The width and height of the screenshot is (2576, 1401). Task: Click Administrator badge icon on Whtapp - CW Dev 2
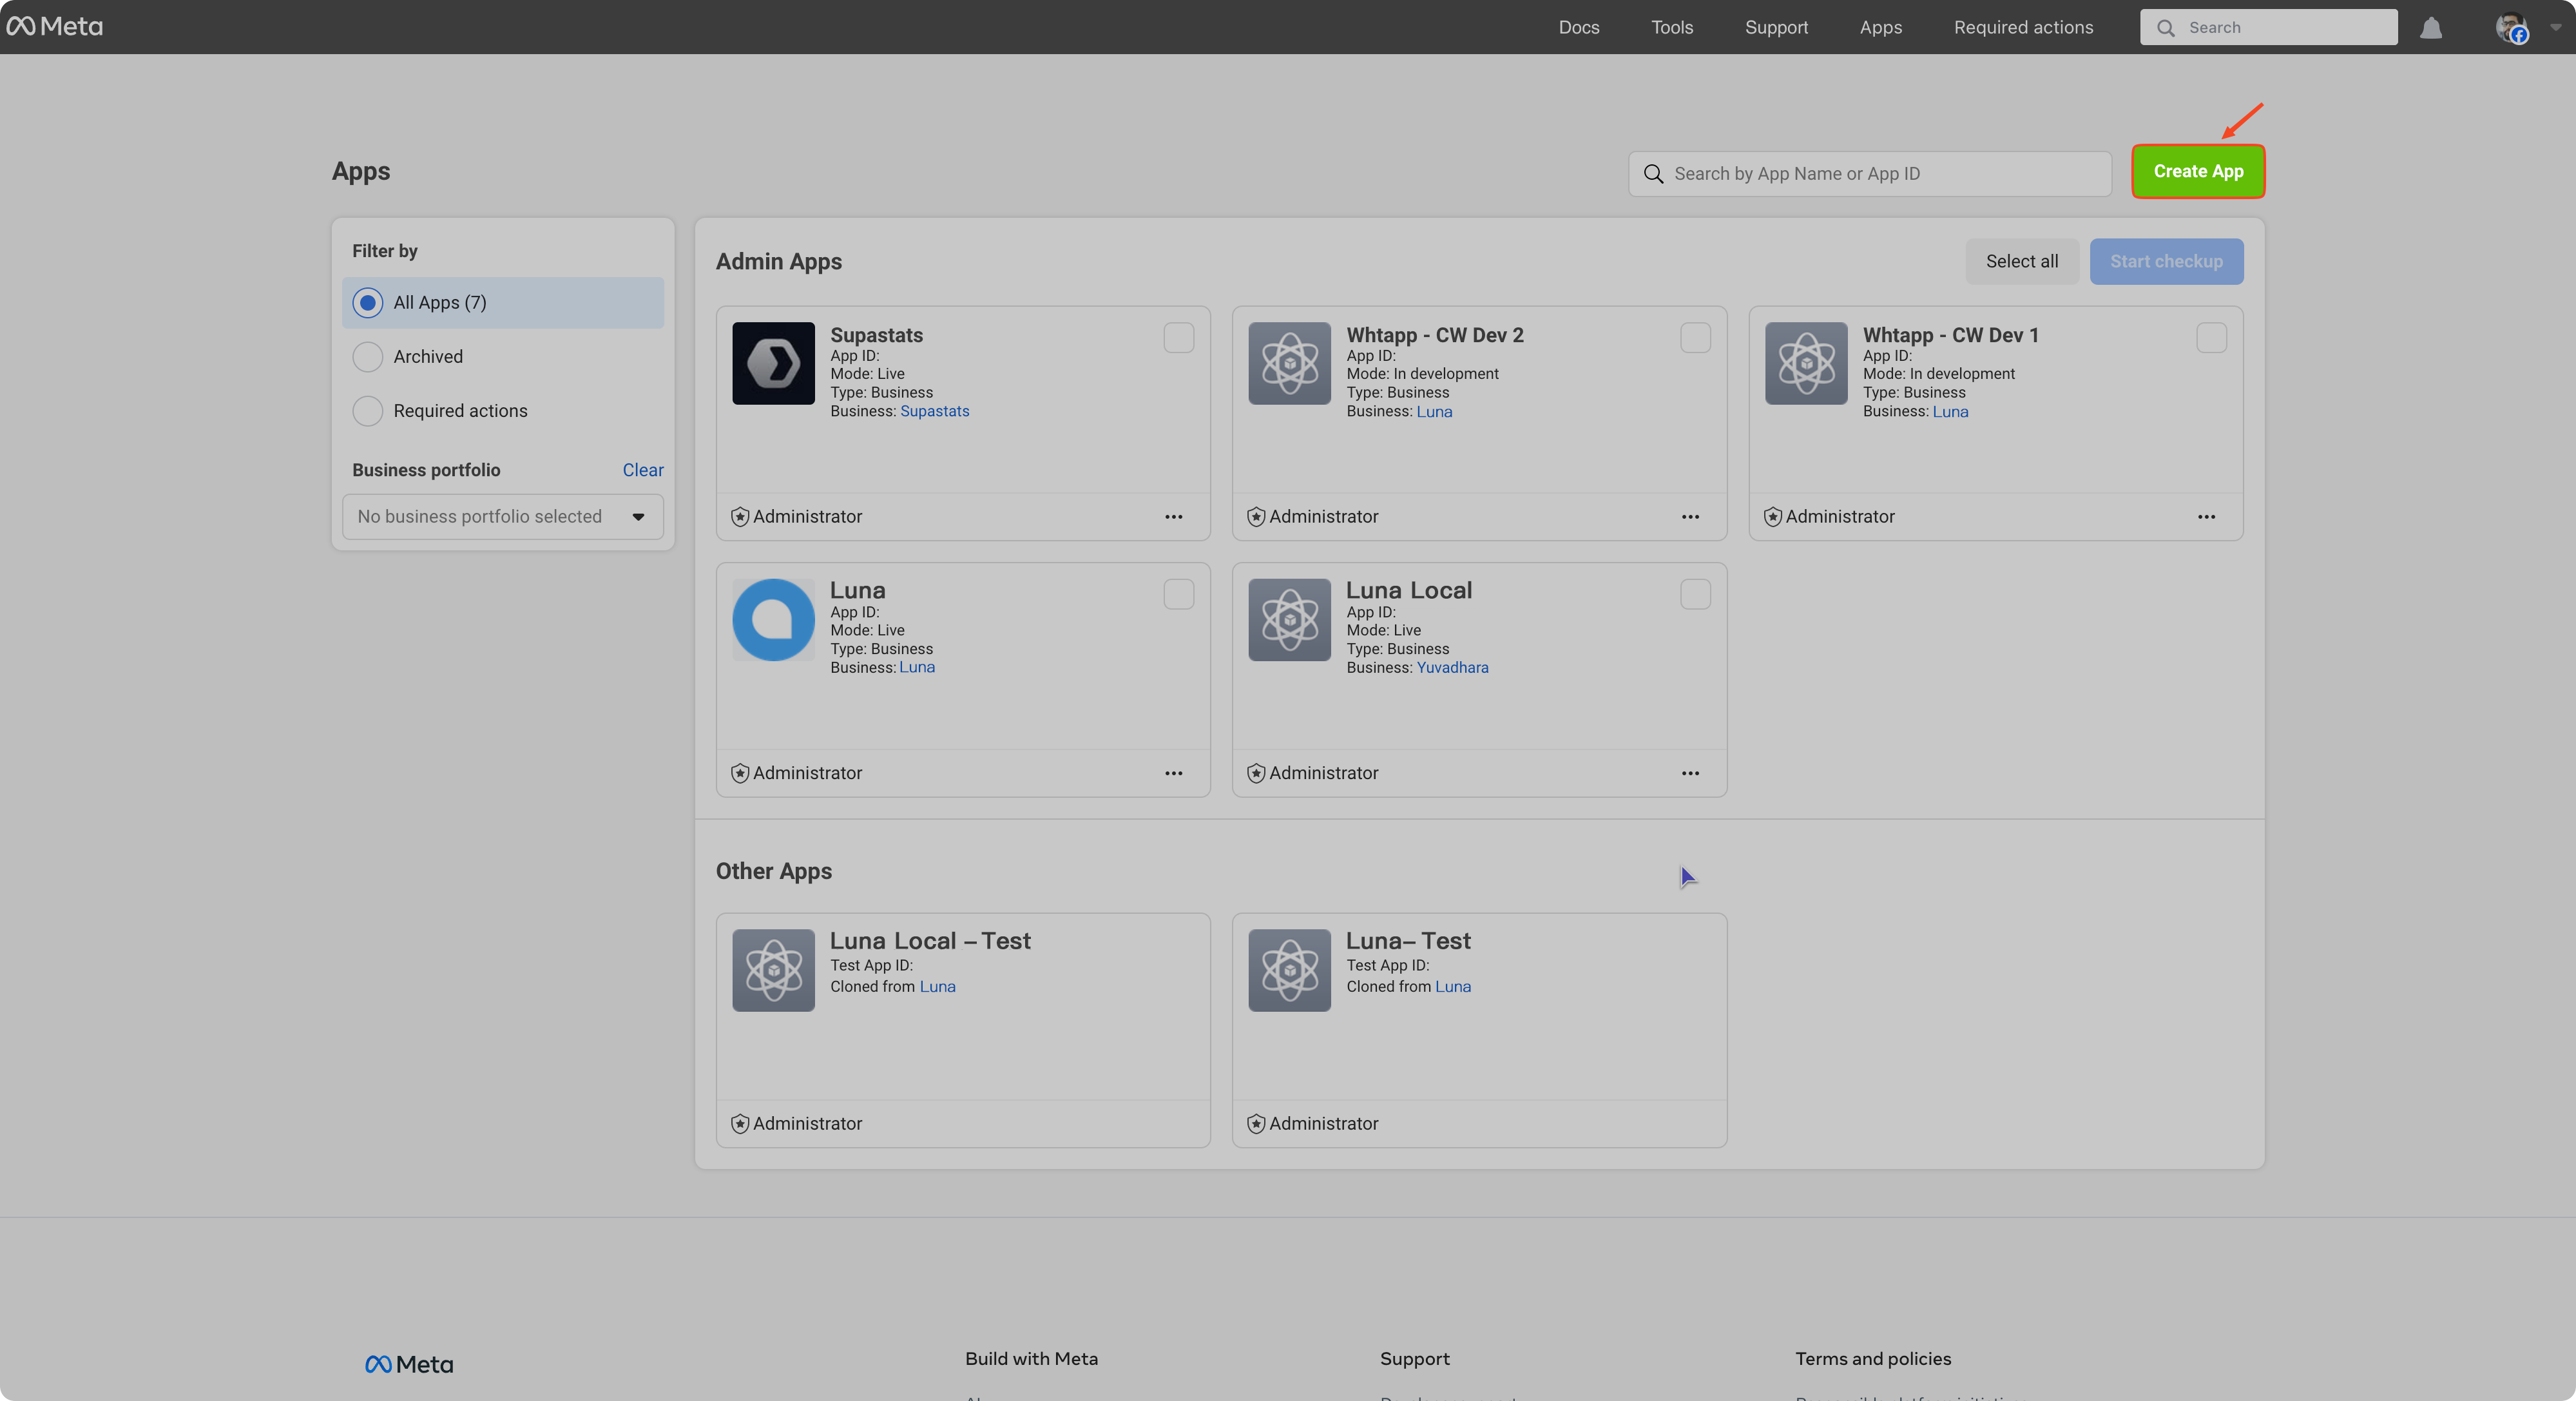tap(1256, 517)
